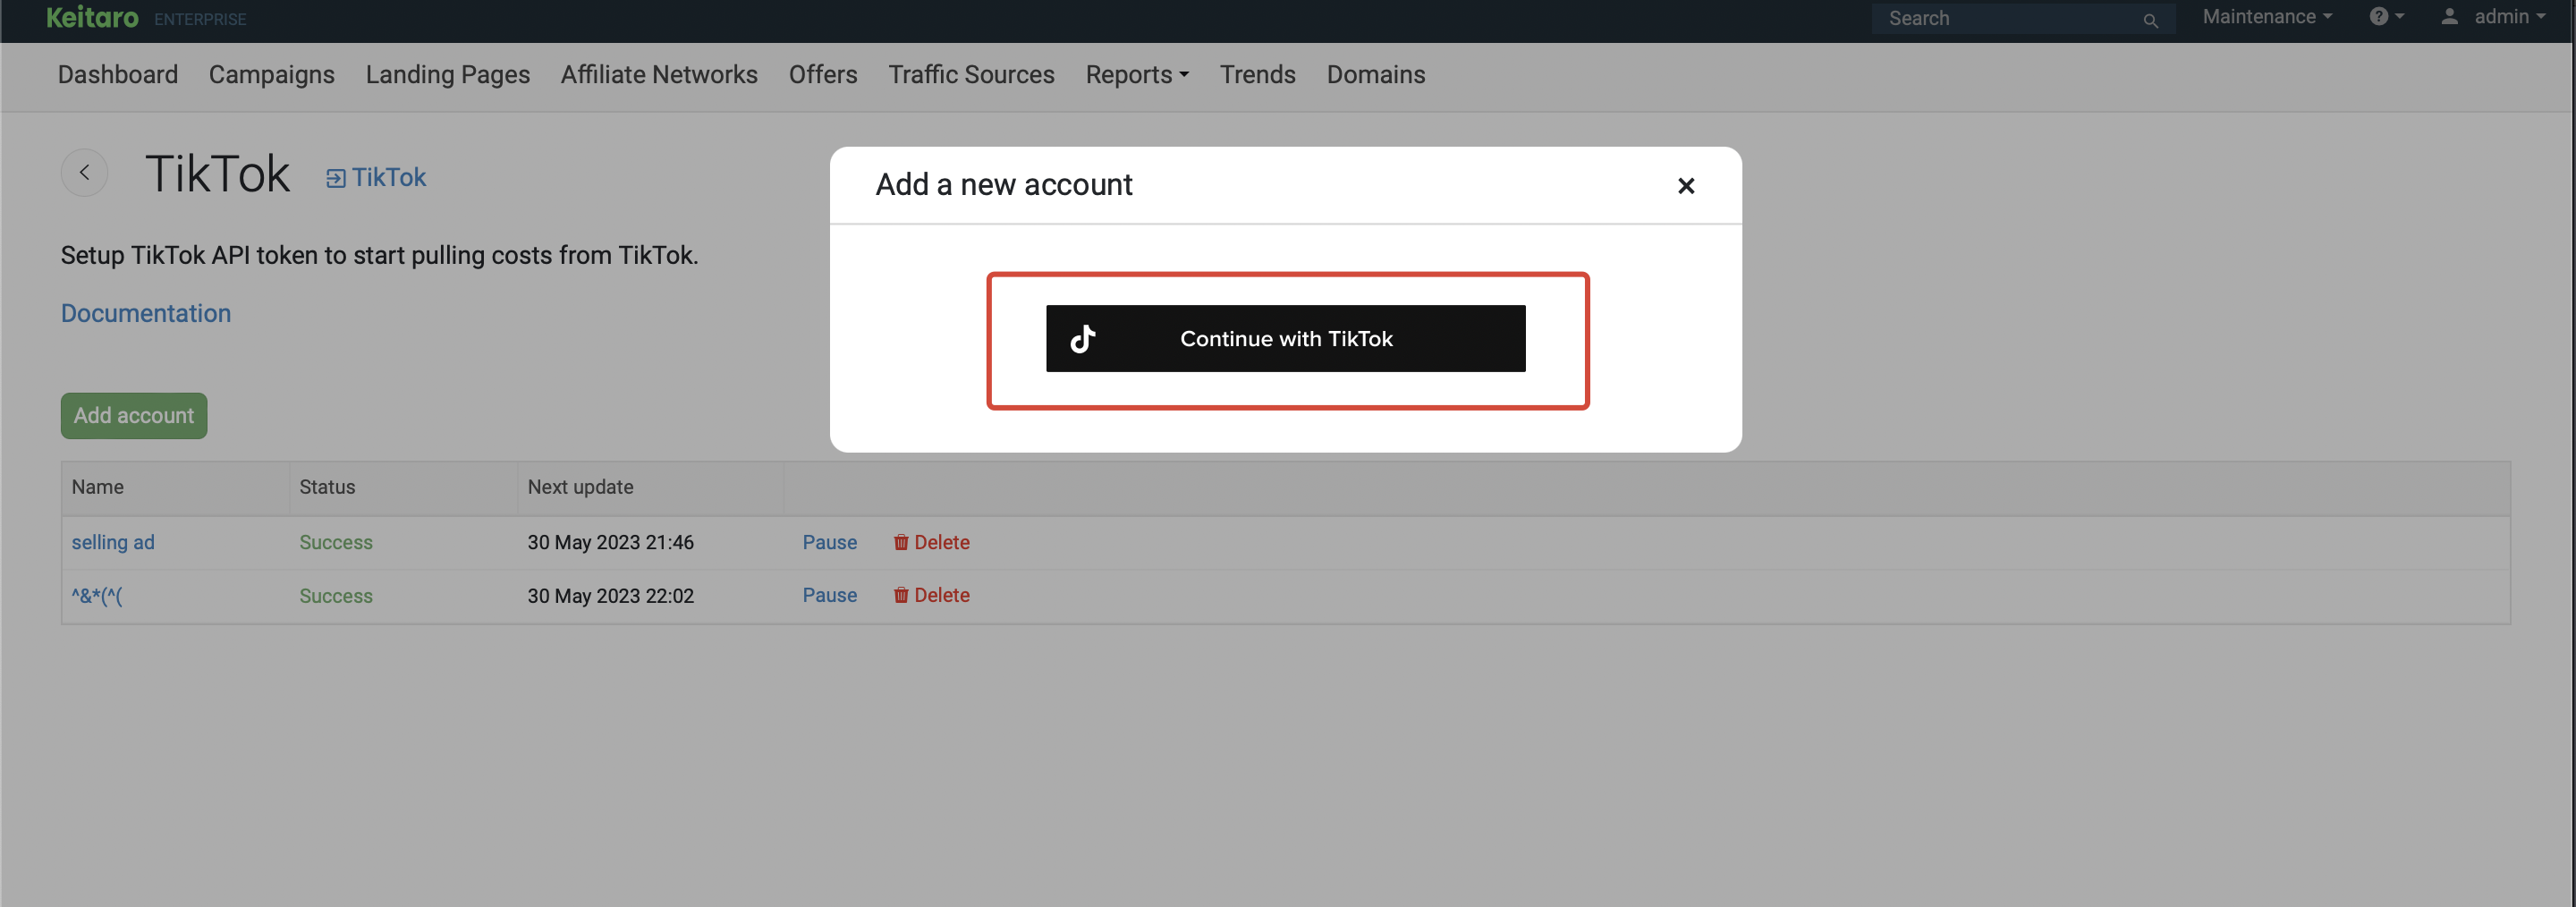Open Landing Pages
This screenshot has width=2576, height=907.
point(447,75)
